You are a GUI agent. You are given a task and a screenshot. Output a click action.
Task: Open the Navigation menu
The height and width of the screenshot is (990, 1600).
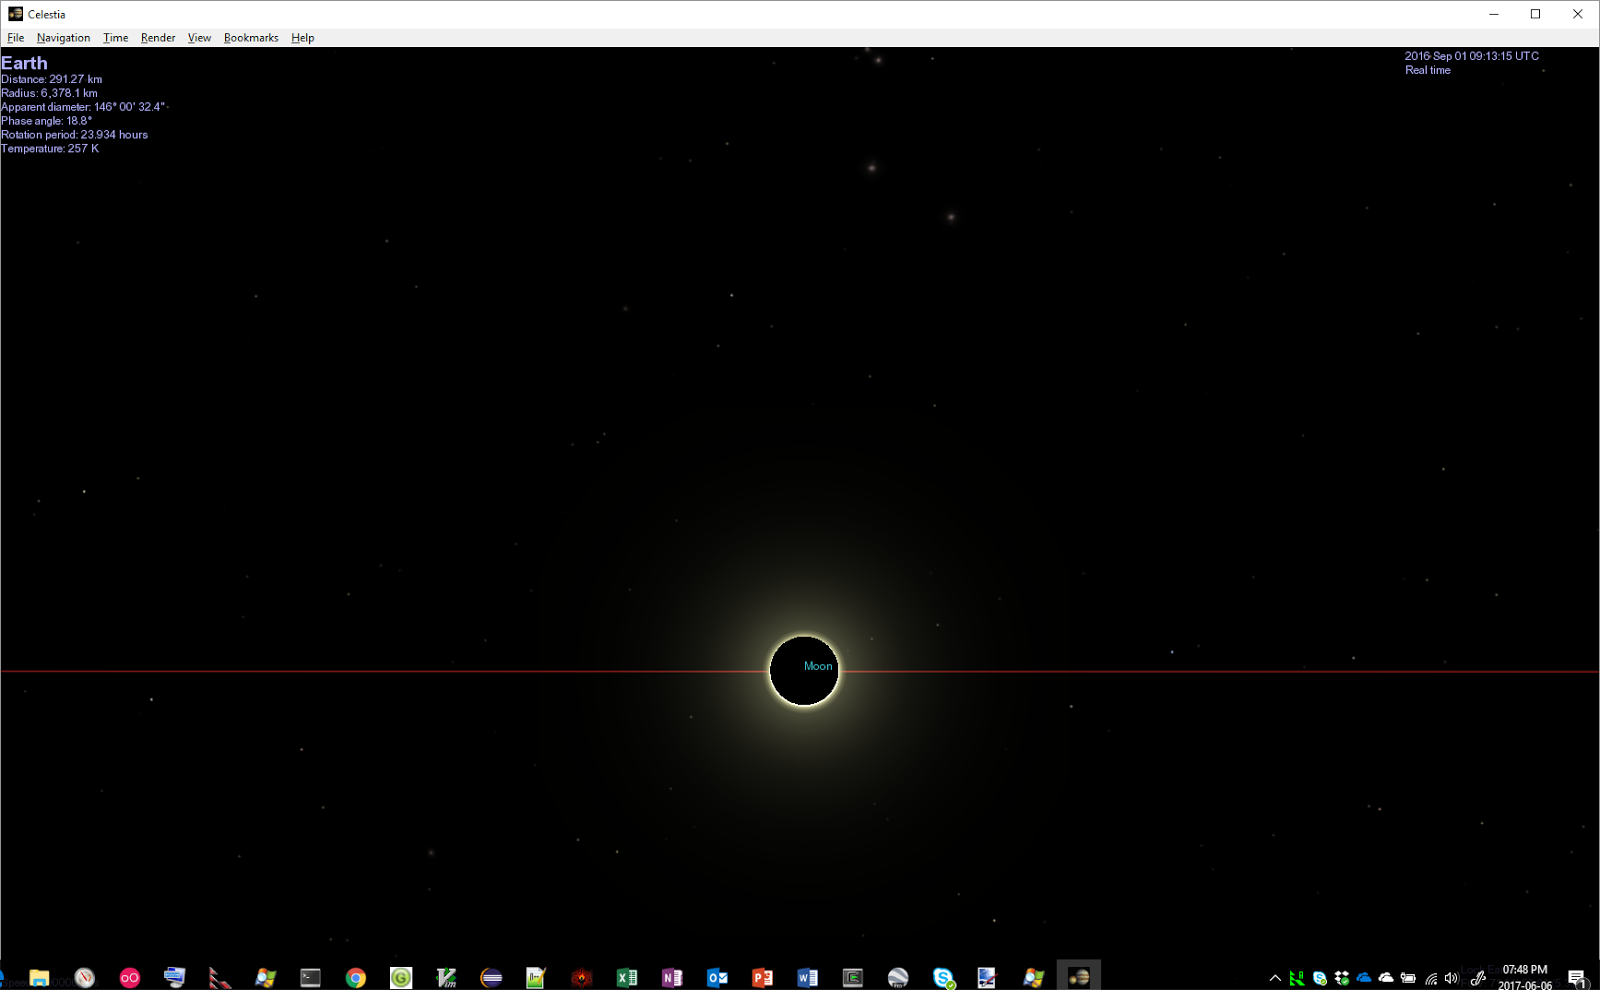(x=63, y=37)
